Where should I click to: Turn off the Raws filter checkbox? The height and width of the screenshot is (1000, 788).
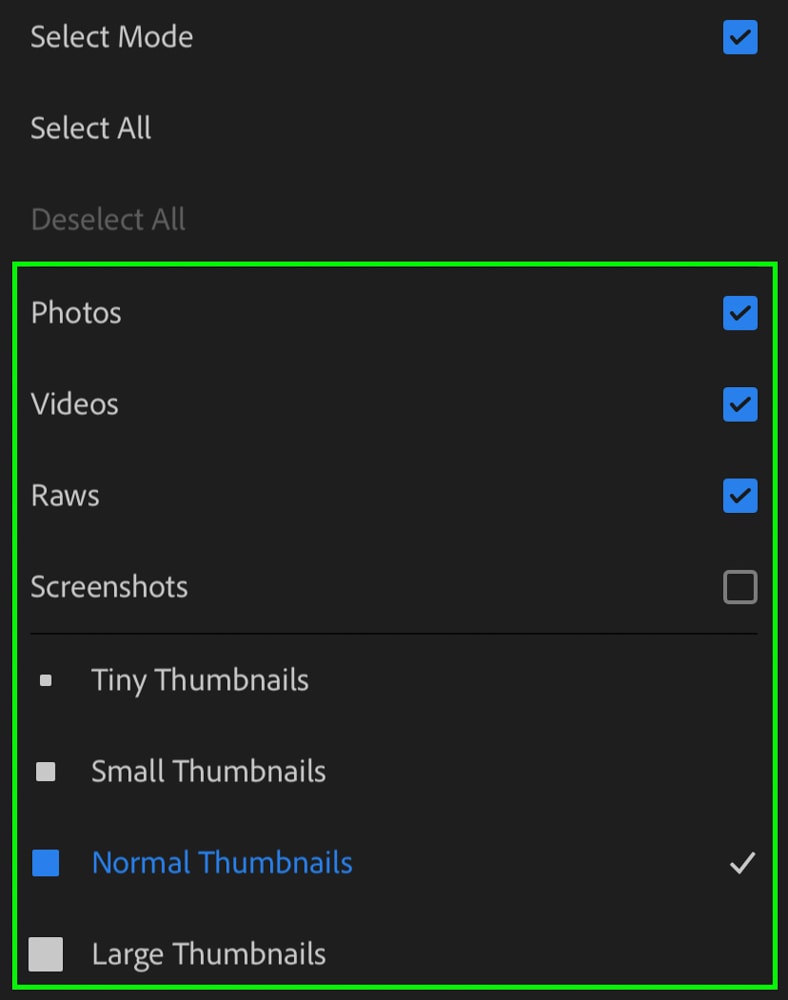(740, 496)
